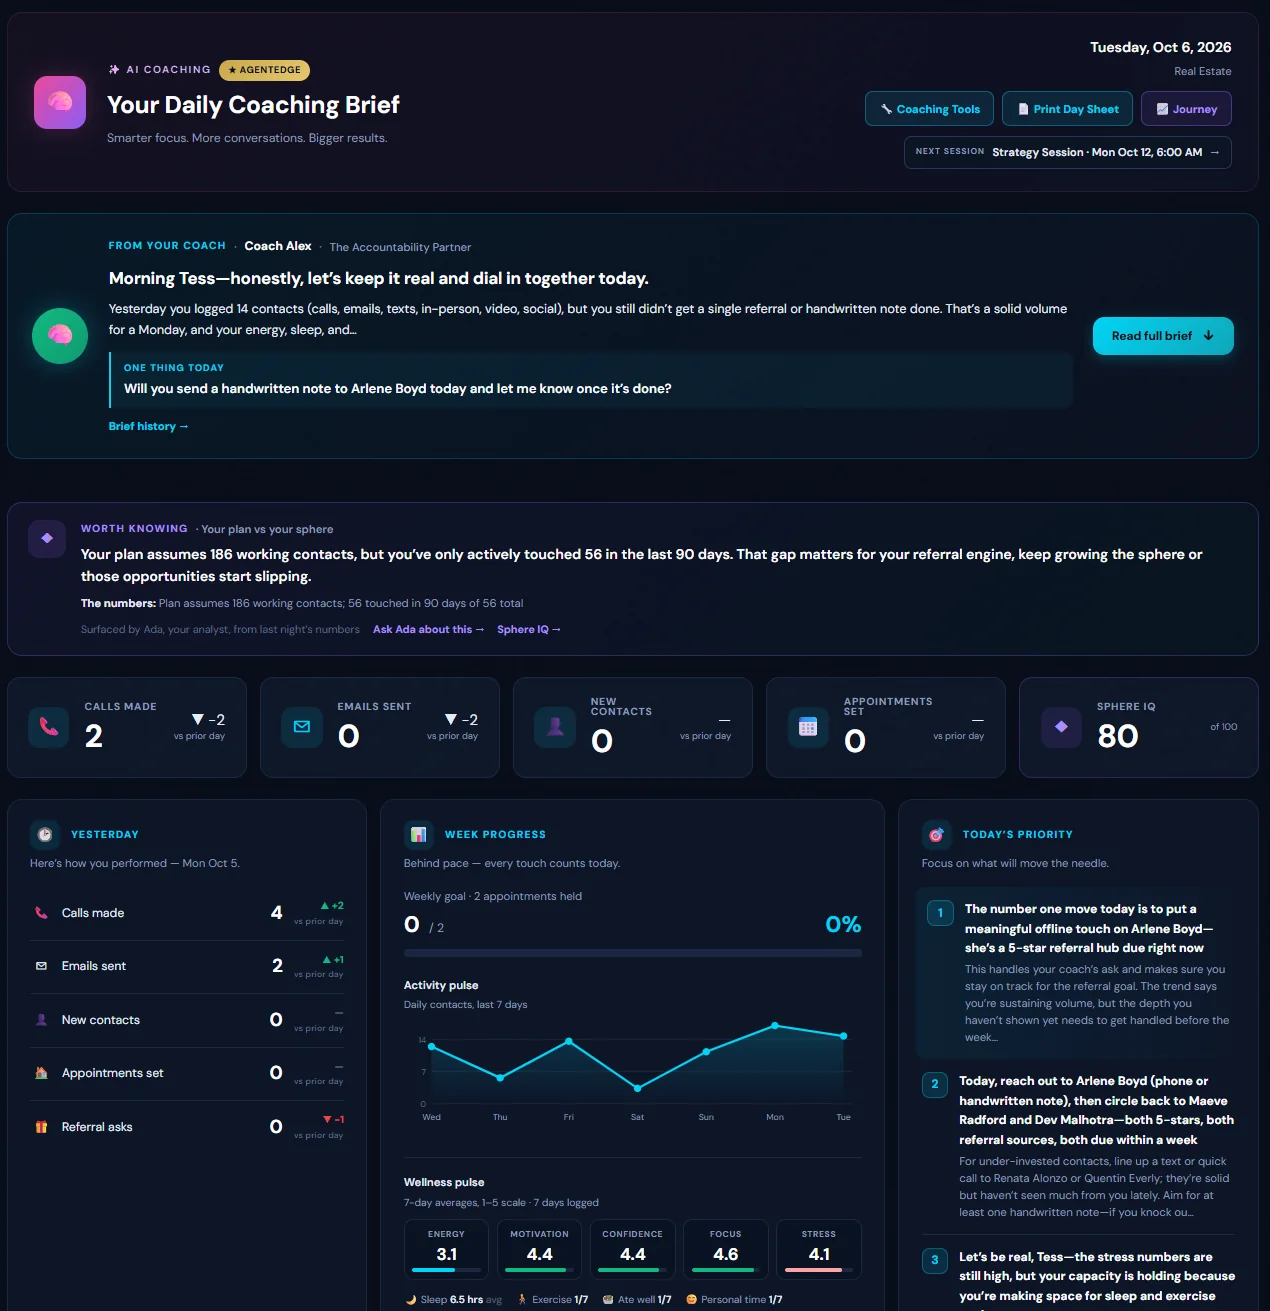
Task: Click the Mon data point on activity chart
Action: 775,1026
